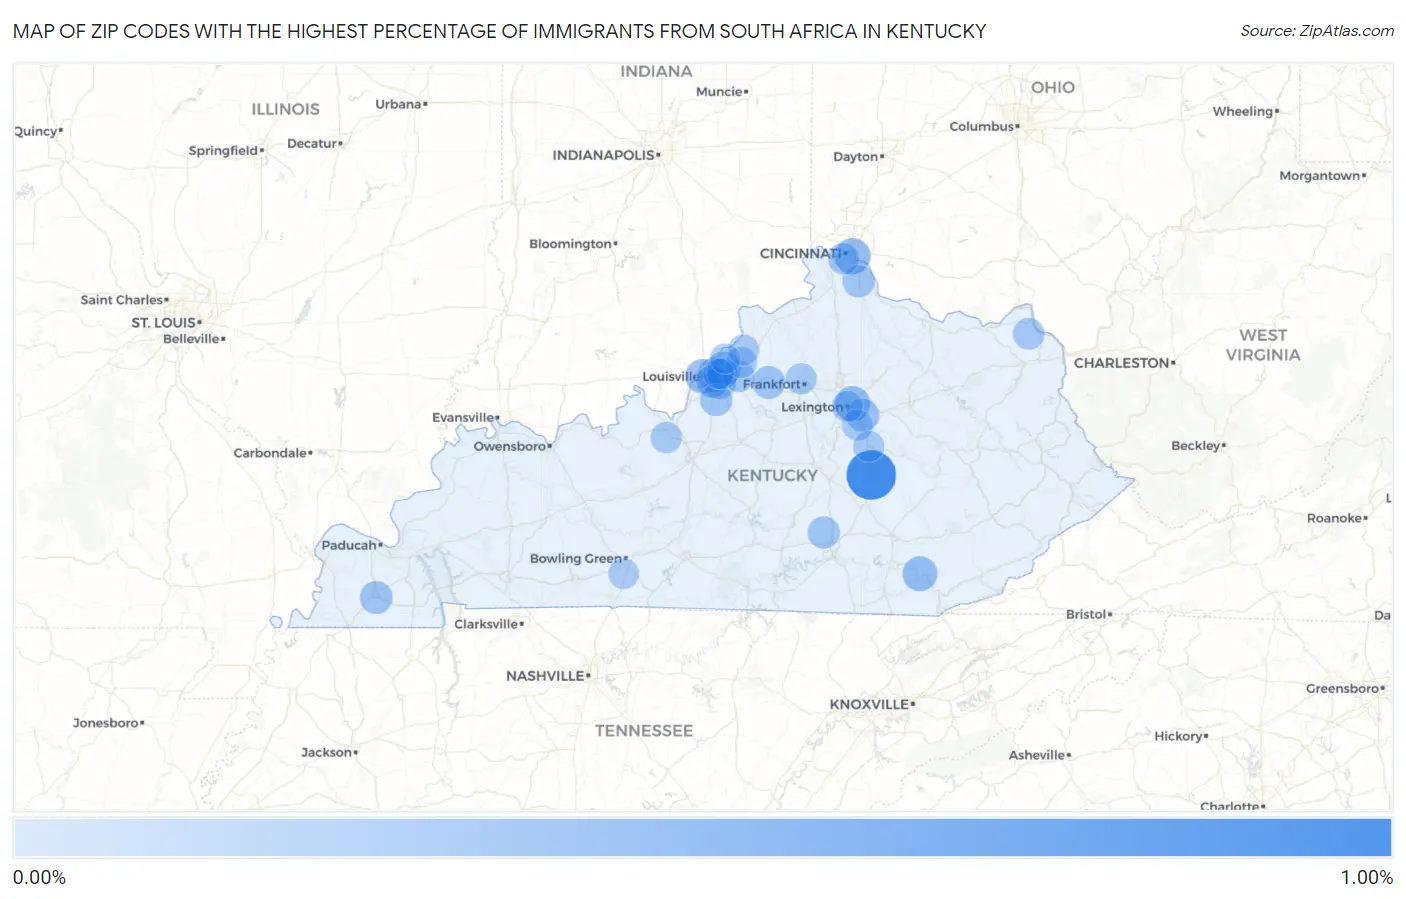This screenshot has width=1406, height=899.
Task: Click the WEST VIRGINIA state label
Action: click(x=1263, y=345)
